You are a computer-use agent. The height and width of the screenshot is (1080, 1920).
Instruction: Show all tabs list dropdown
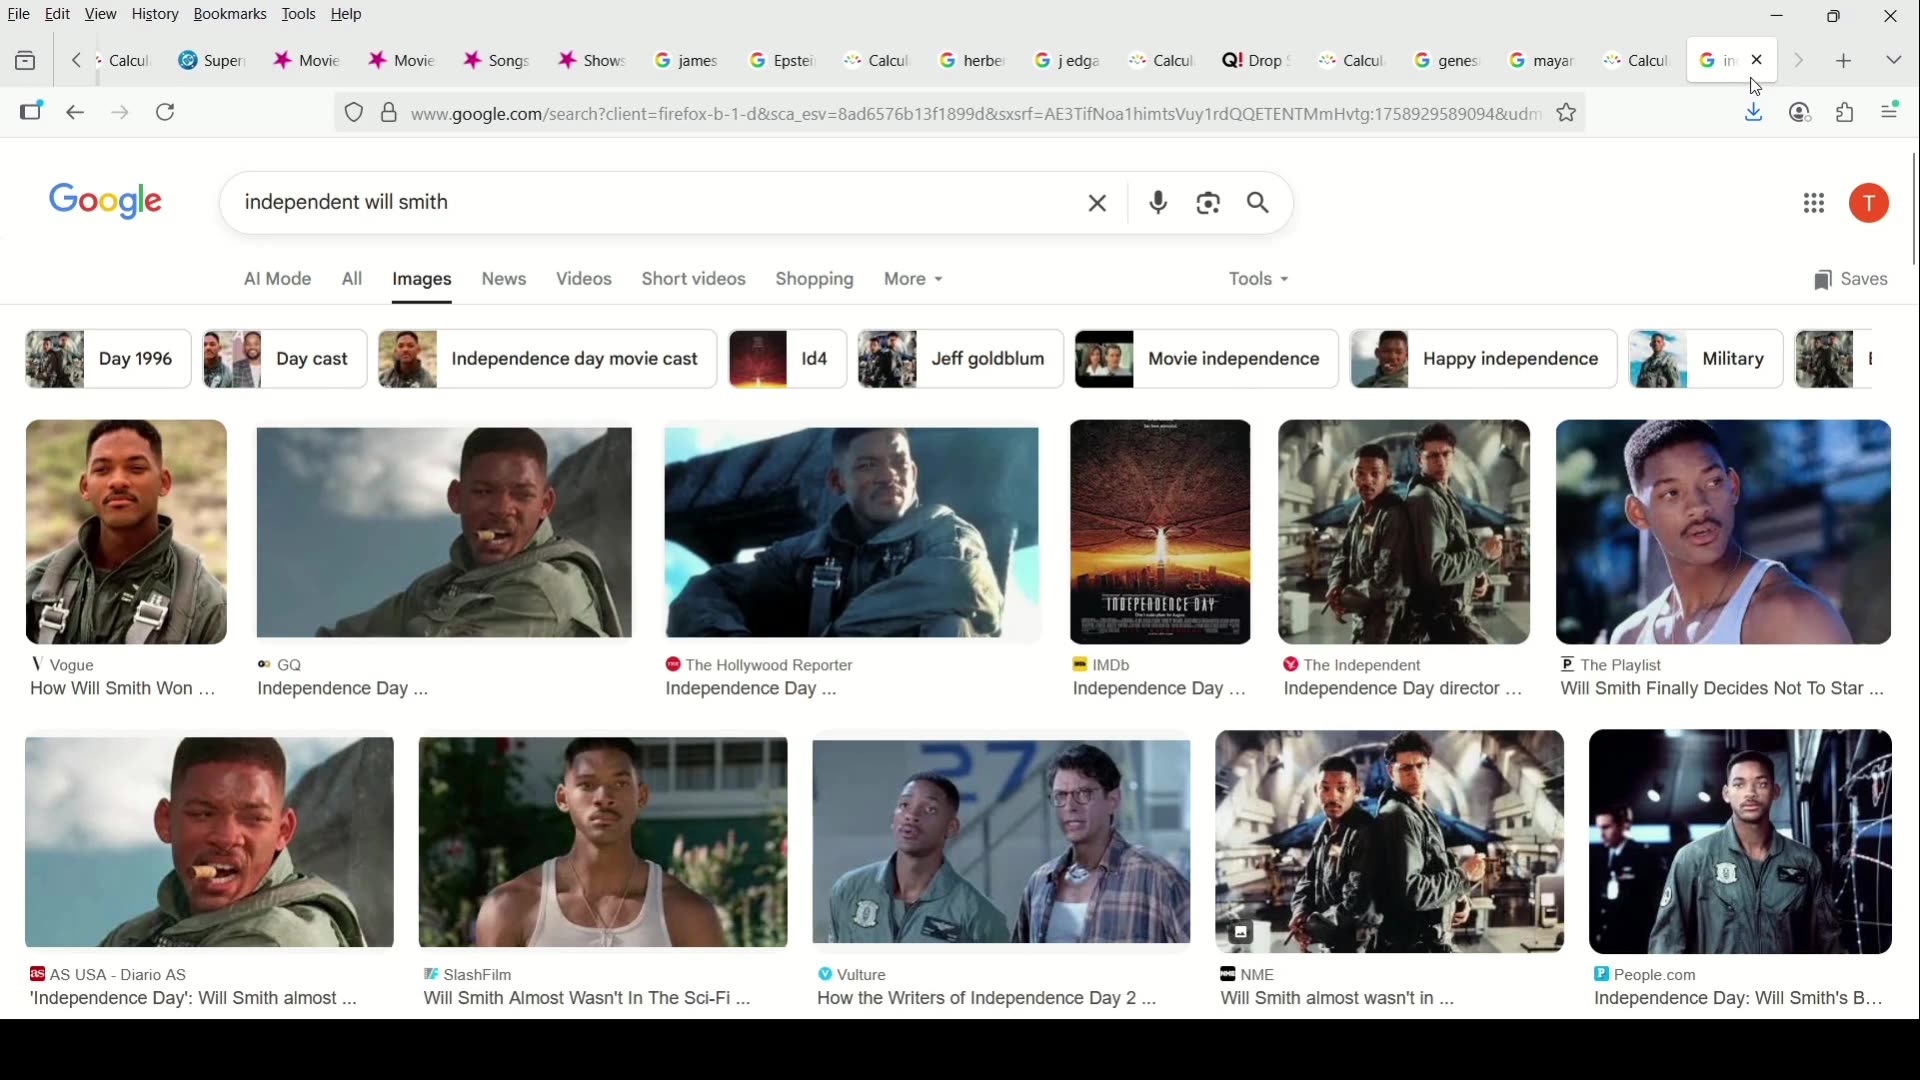pos(1894,61)
